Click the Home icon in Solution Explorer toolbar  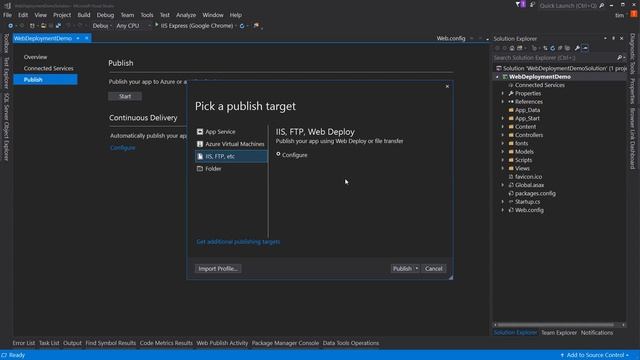pos(512,48)
